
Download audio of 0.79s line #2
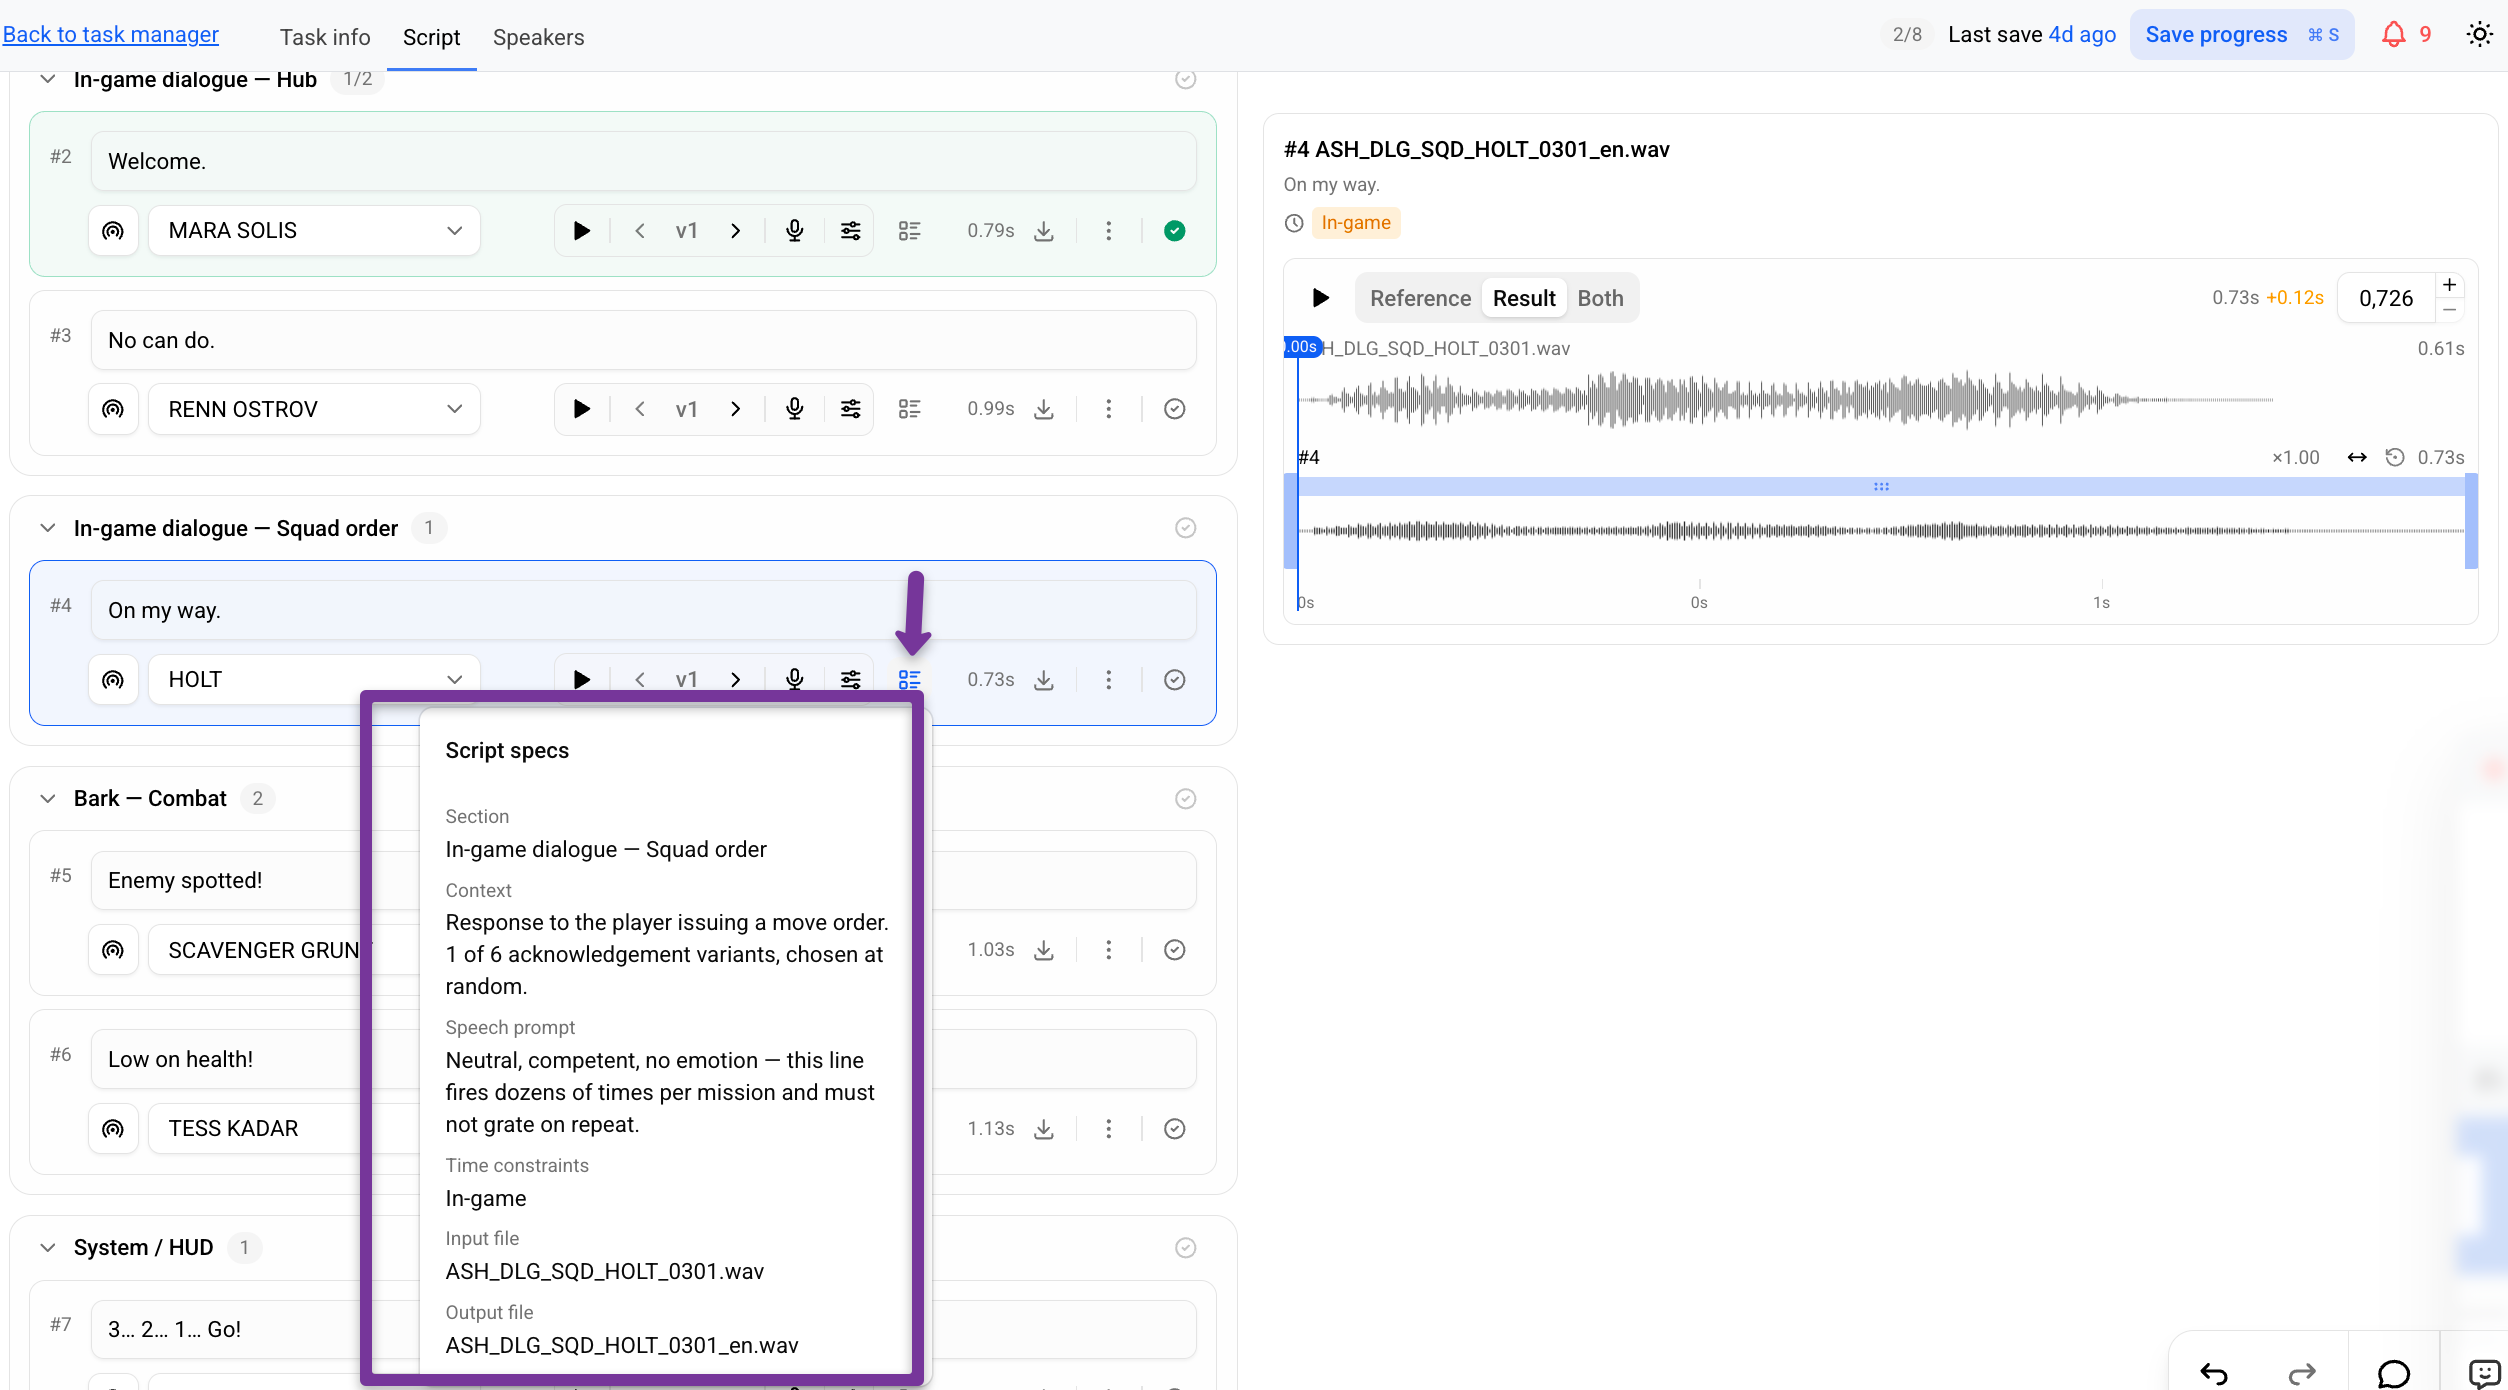coord(1043,231)
